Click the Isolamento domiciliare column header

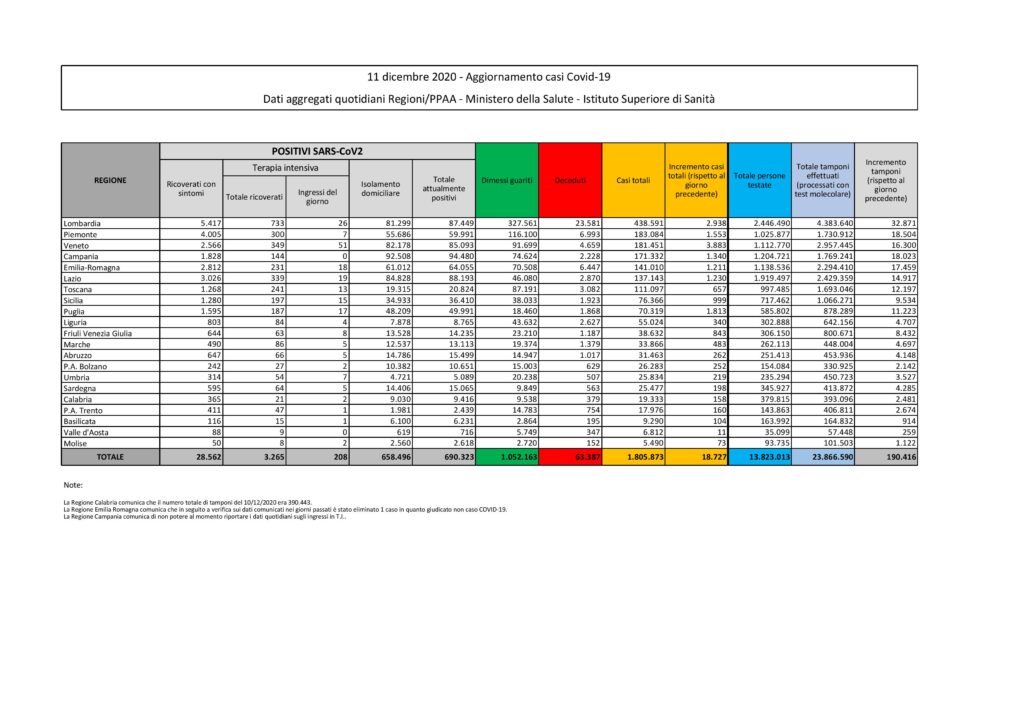pos(380,190)
